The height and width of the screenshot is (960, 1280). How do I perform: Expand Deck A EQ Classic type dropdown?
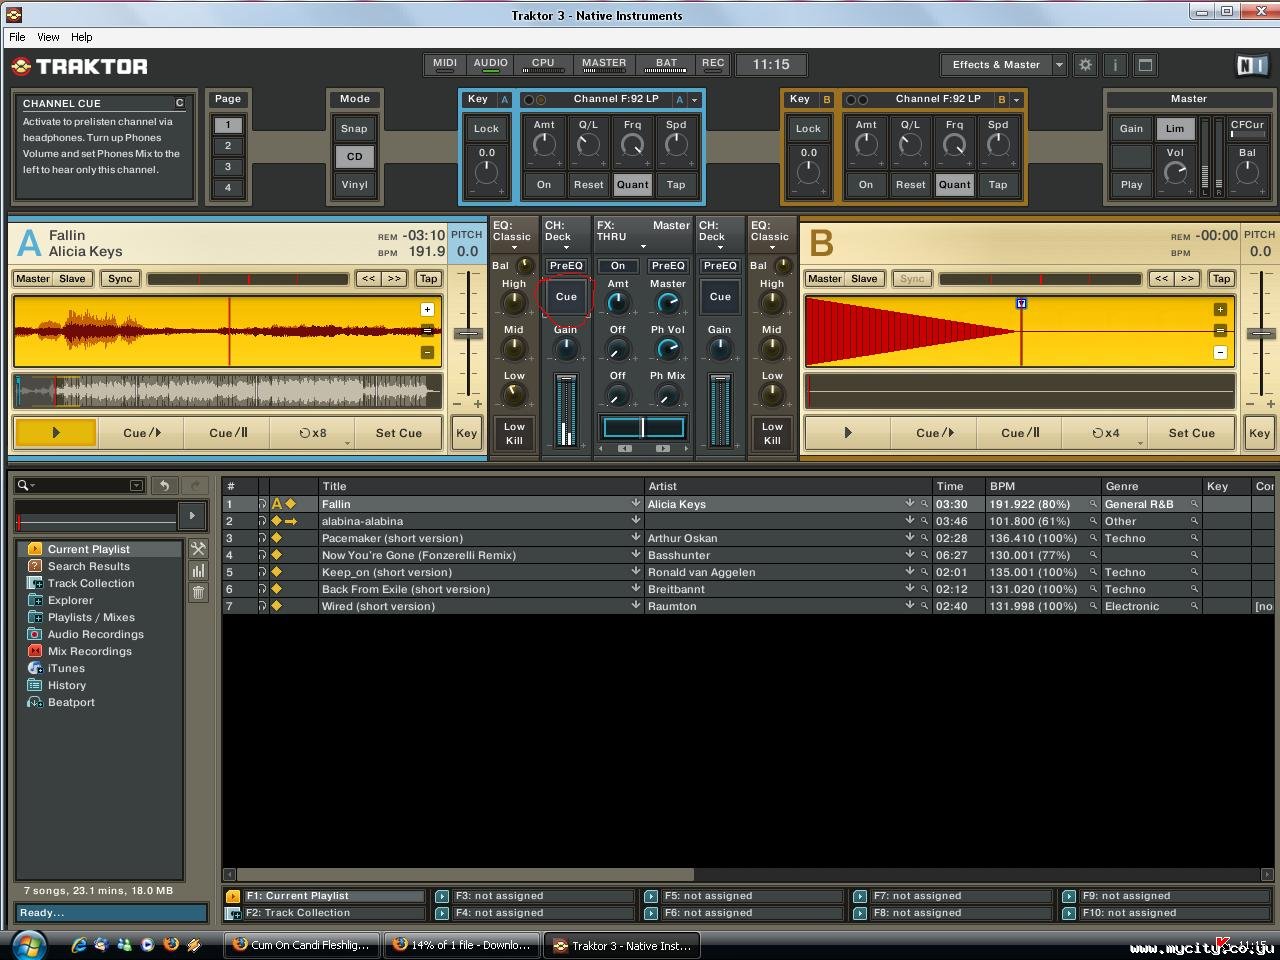(x=514, y=248)
